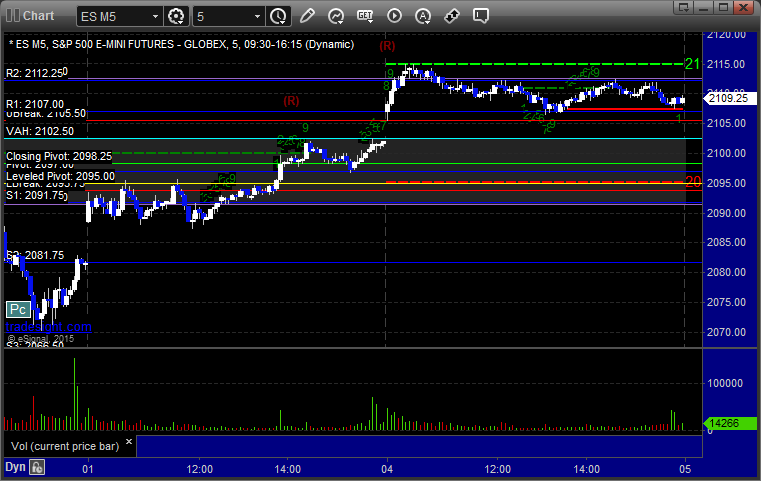Close the Vol study pane

click(x=129, y=442)
